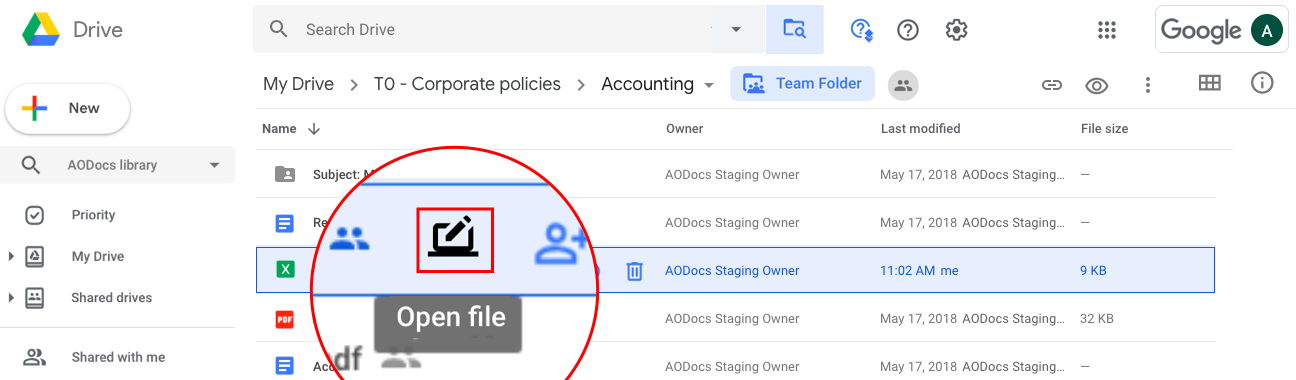The image size is (1296, 380).
Task: Click the My Drive icon in sidebar
Action: pos(34,256)
